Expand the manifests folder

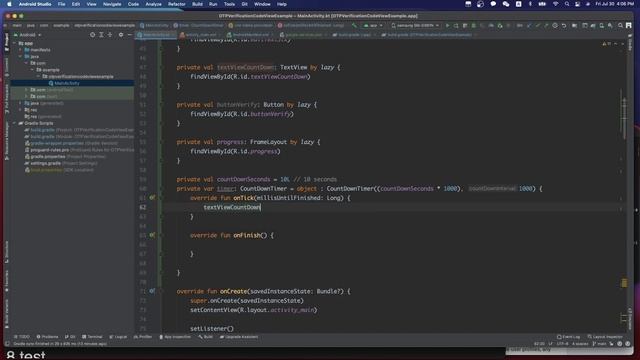click(21, 50)
